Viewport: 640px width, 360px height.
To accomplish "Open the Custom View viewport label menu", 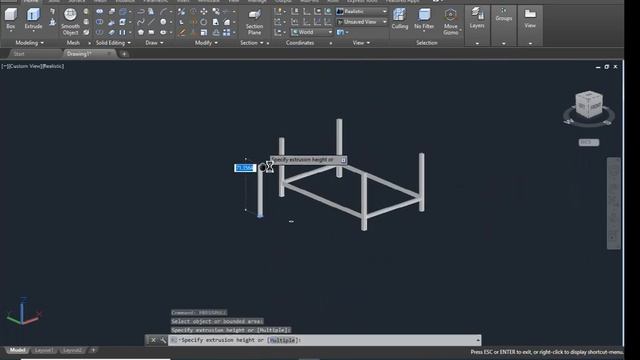I will click(25, 66).
